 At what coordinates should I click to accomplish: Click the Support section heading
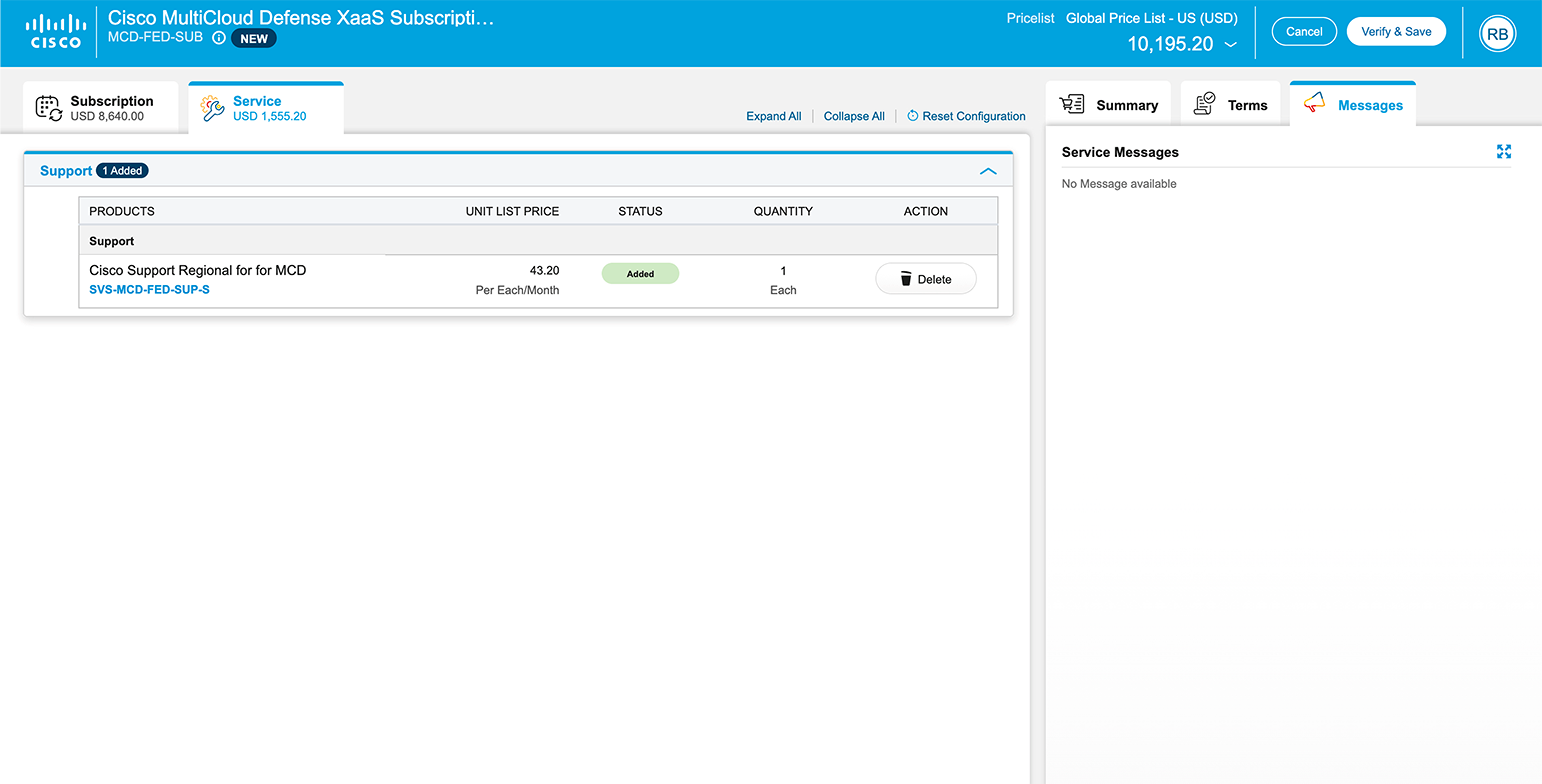point(66,171)
